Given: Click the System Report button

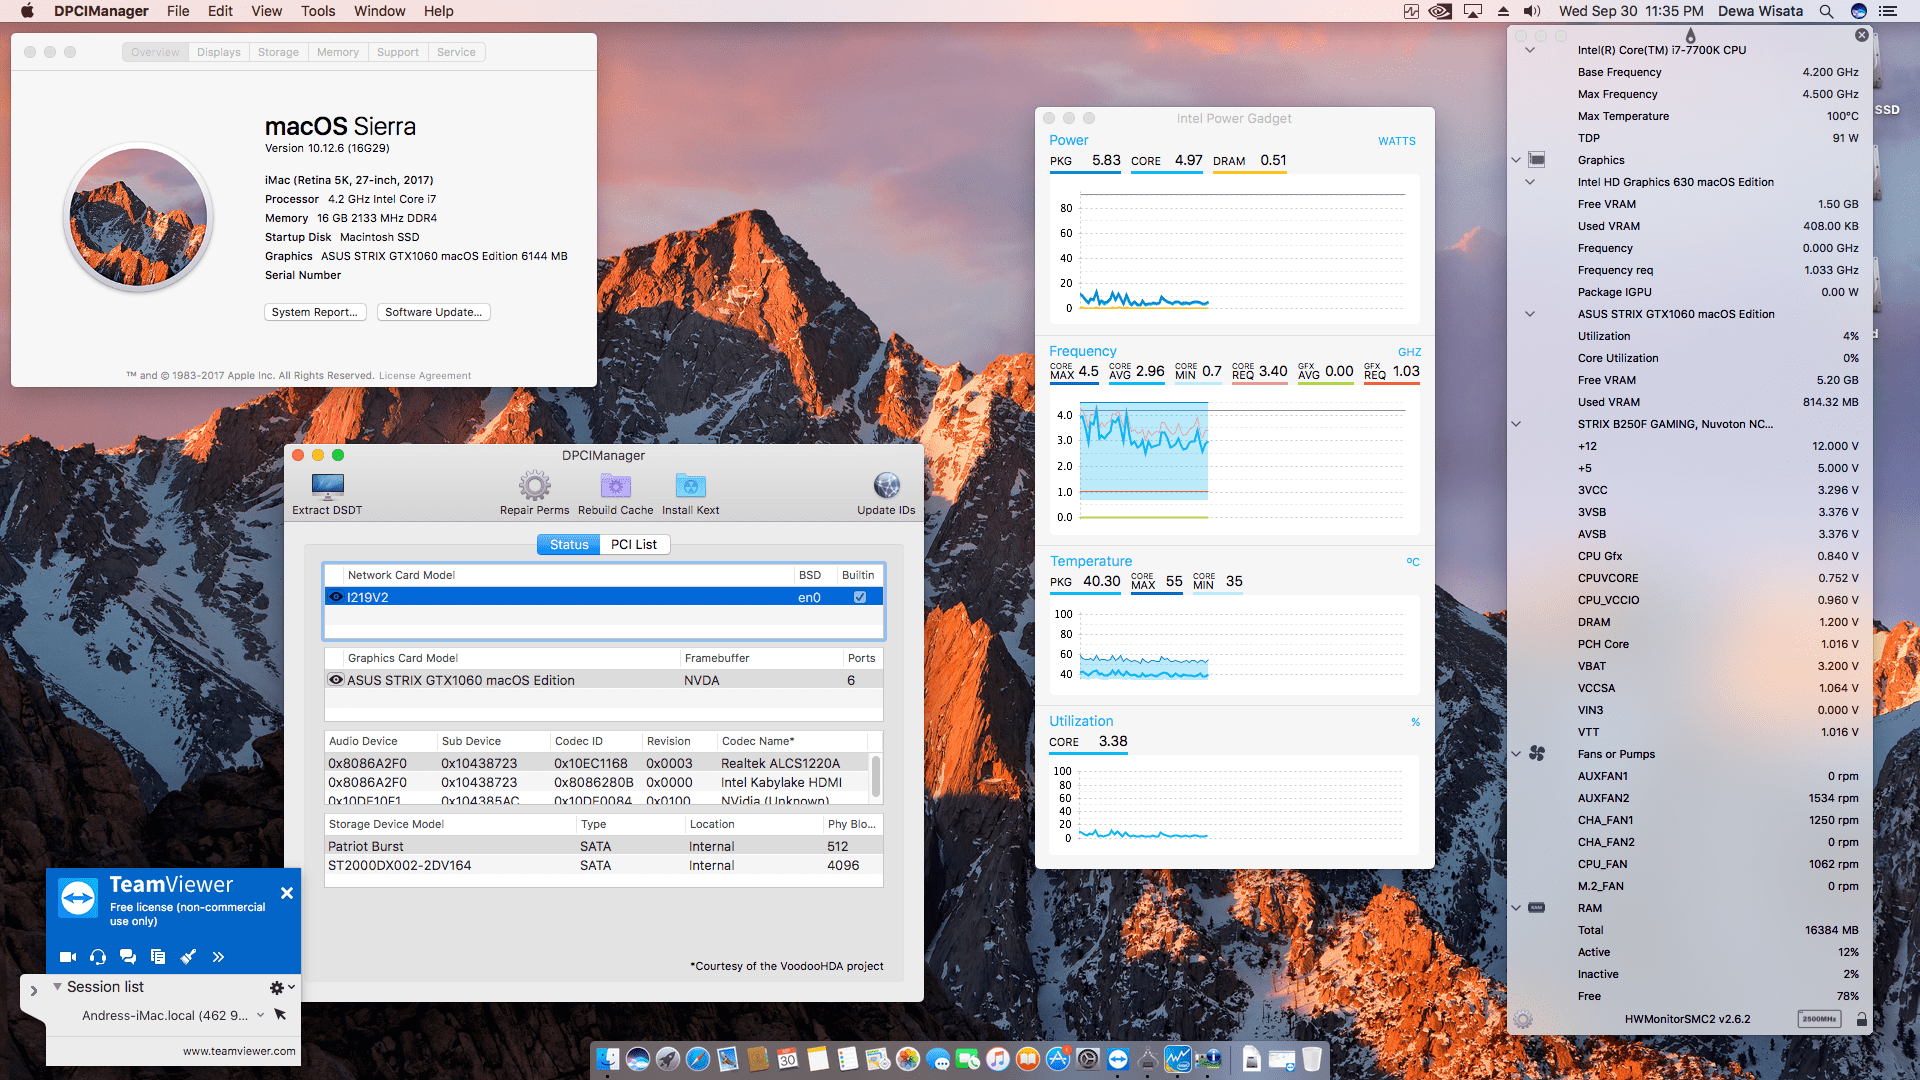Looking at the screenshot, I should (x=315, y=312).
